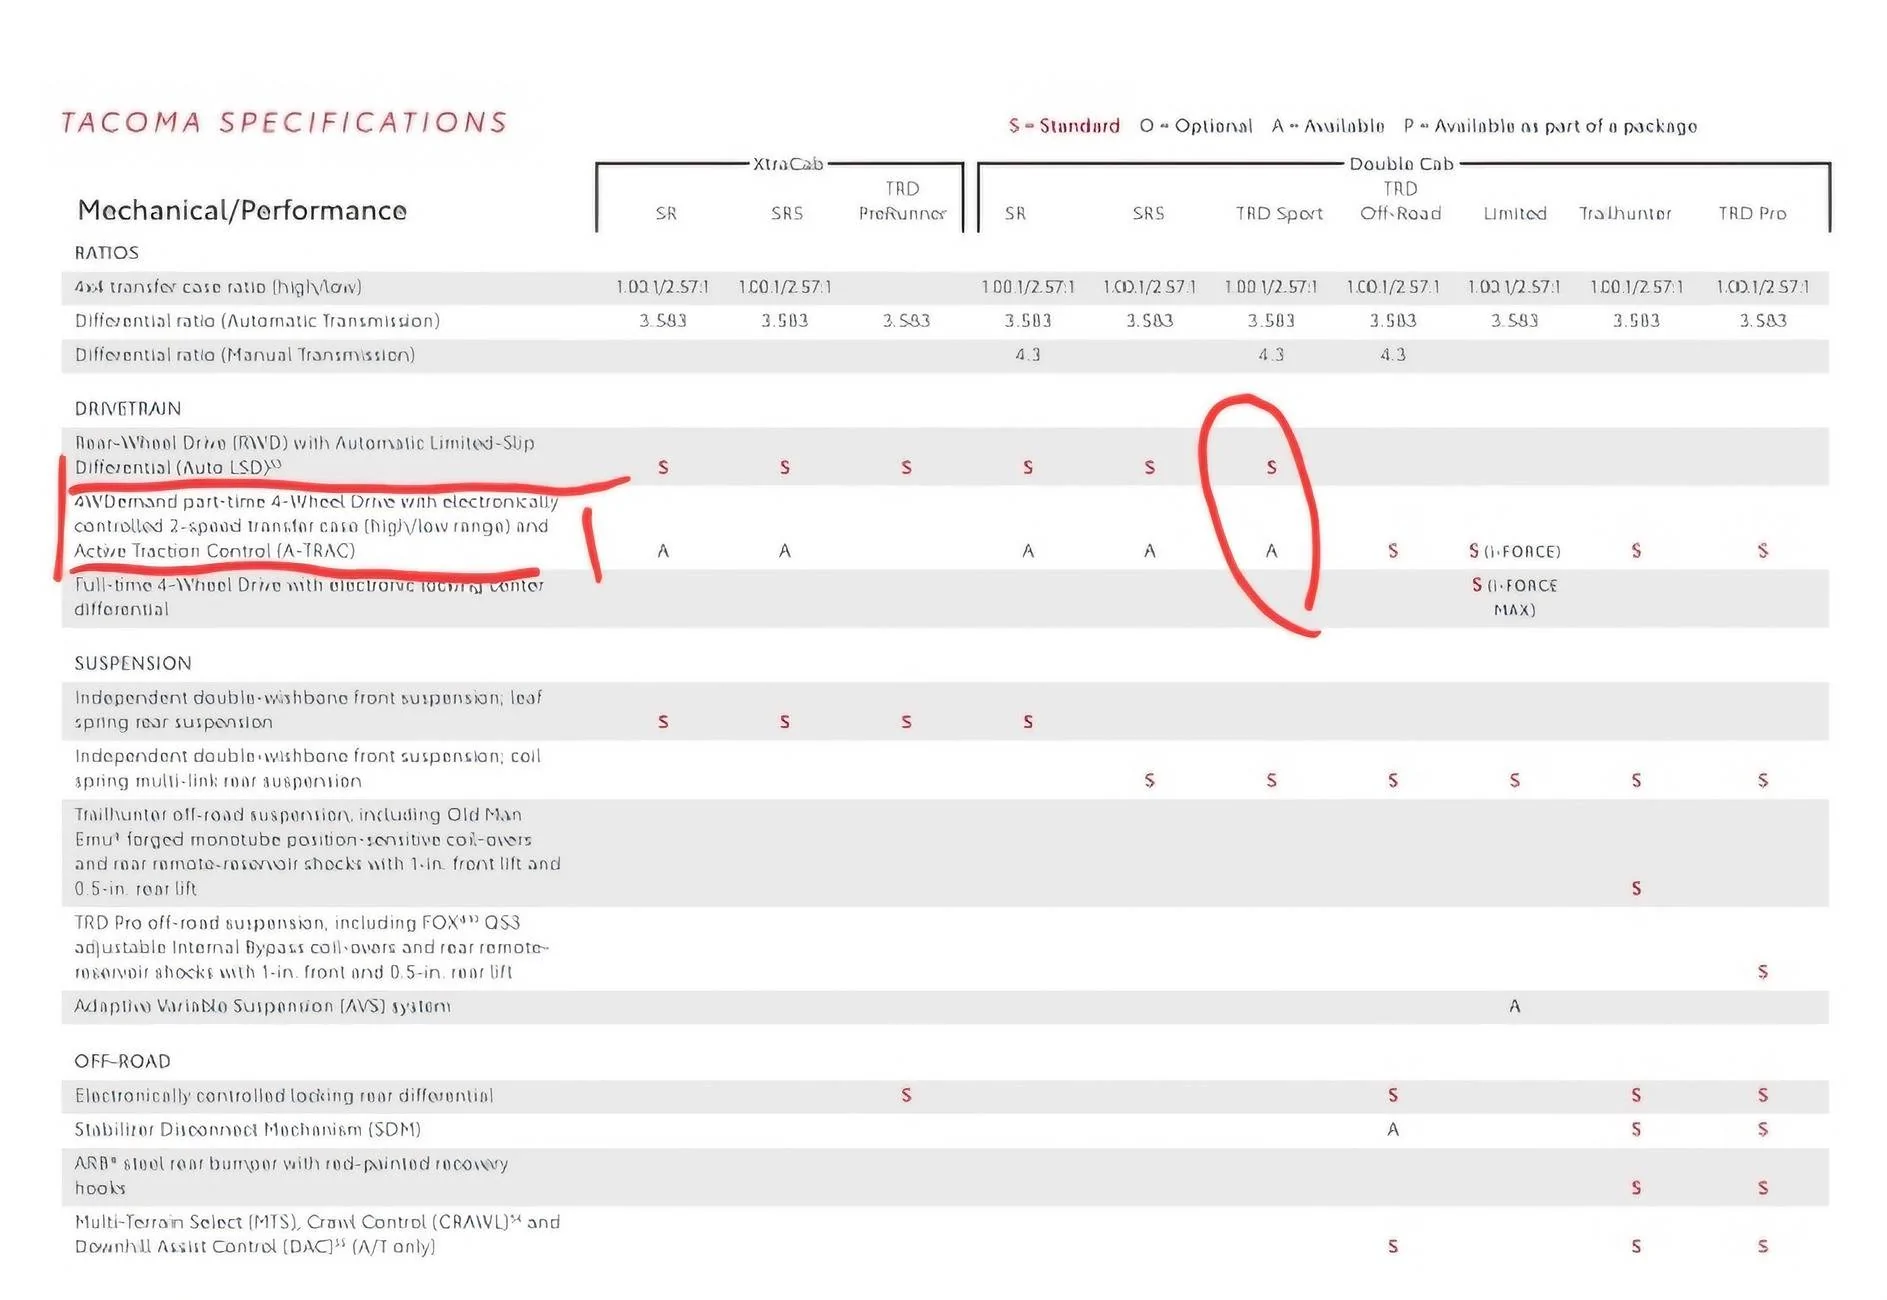The width and height of the screenshot is (1887, 1300).
Task: Click the TRD Off-Road column header
Action: [x=1400, y=201]
